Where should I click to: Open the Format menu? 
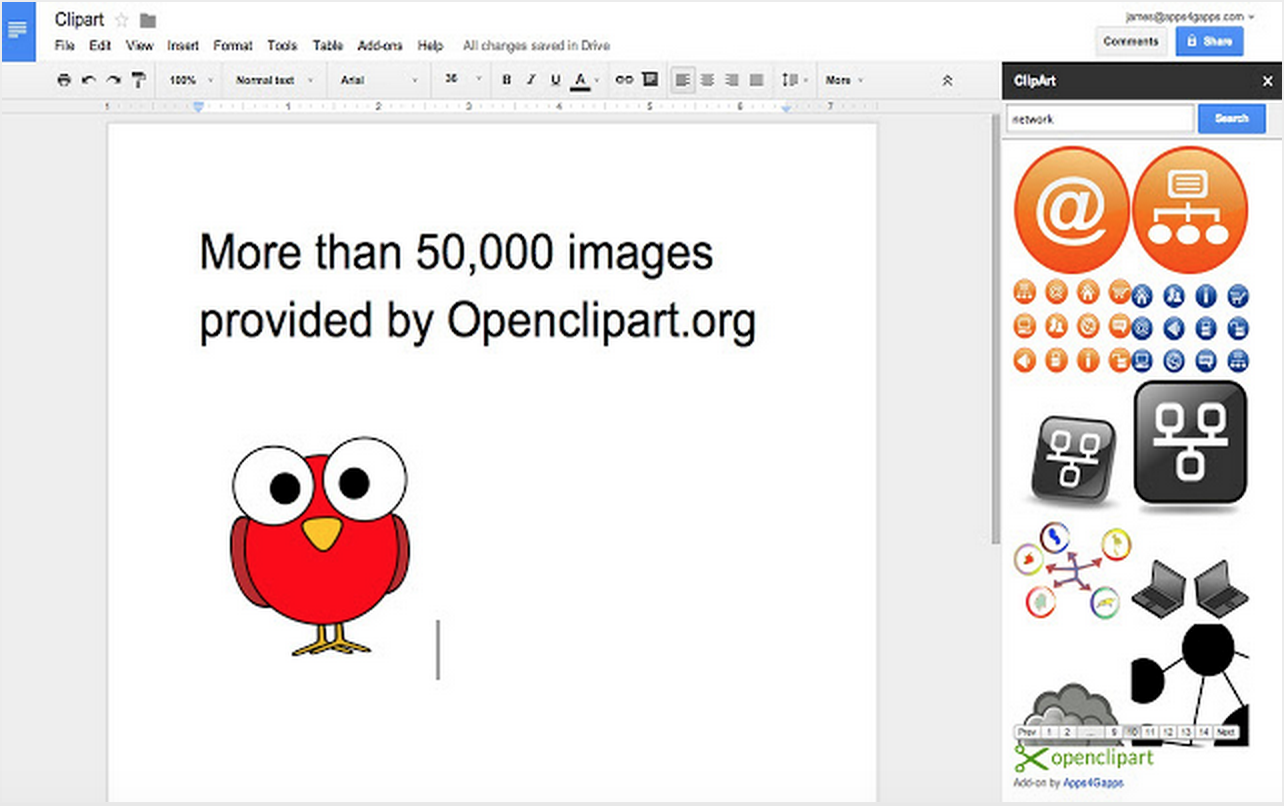click(233, 46)
